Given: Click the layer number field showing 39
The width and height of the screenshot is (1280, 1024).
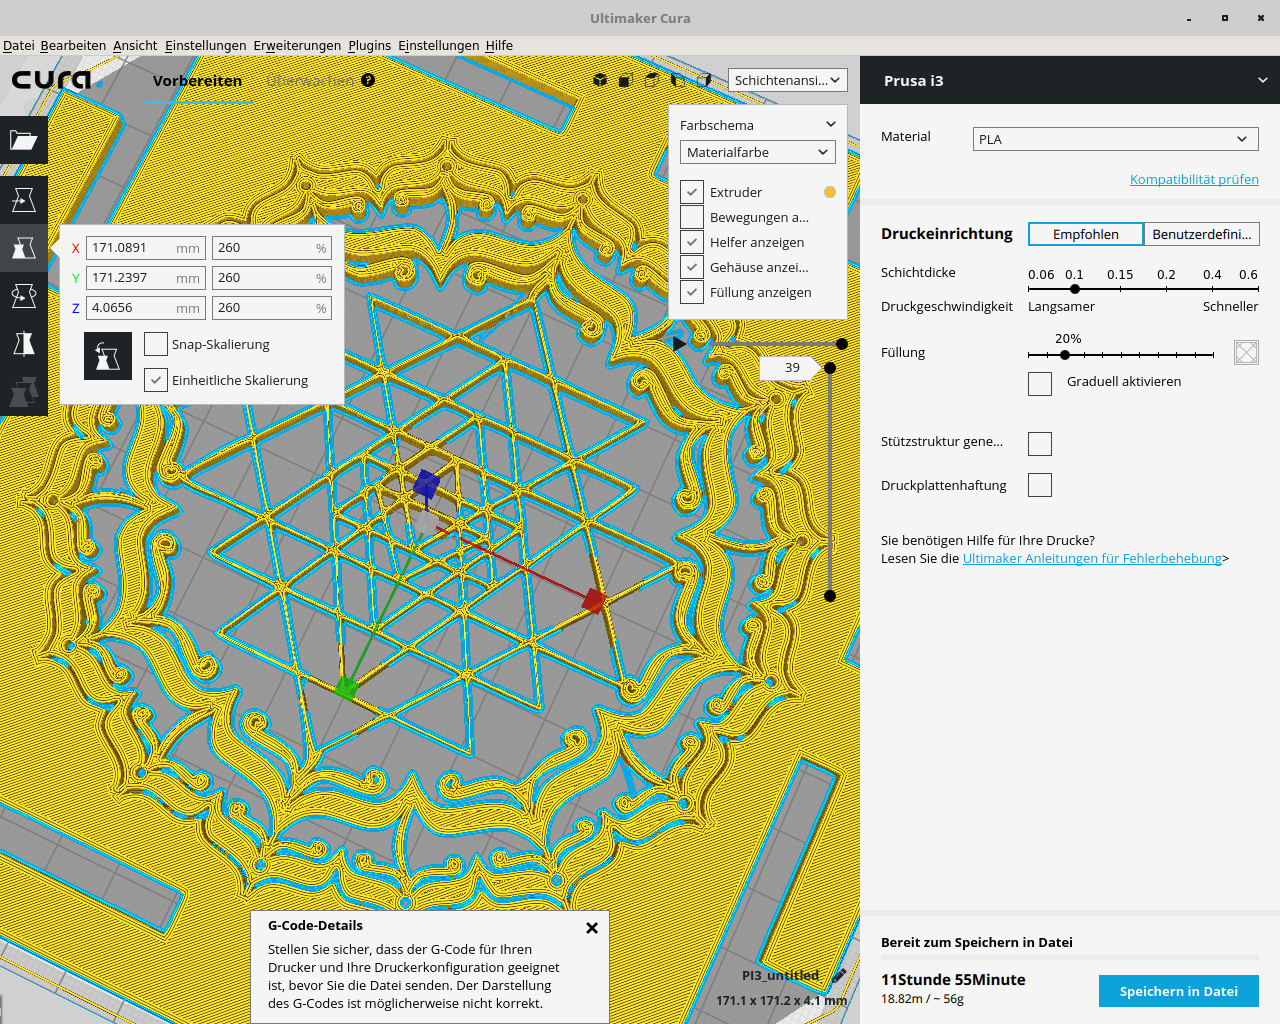Looking at the screenshot, I should pyautogui.click(x=790, y=368).
